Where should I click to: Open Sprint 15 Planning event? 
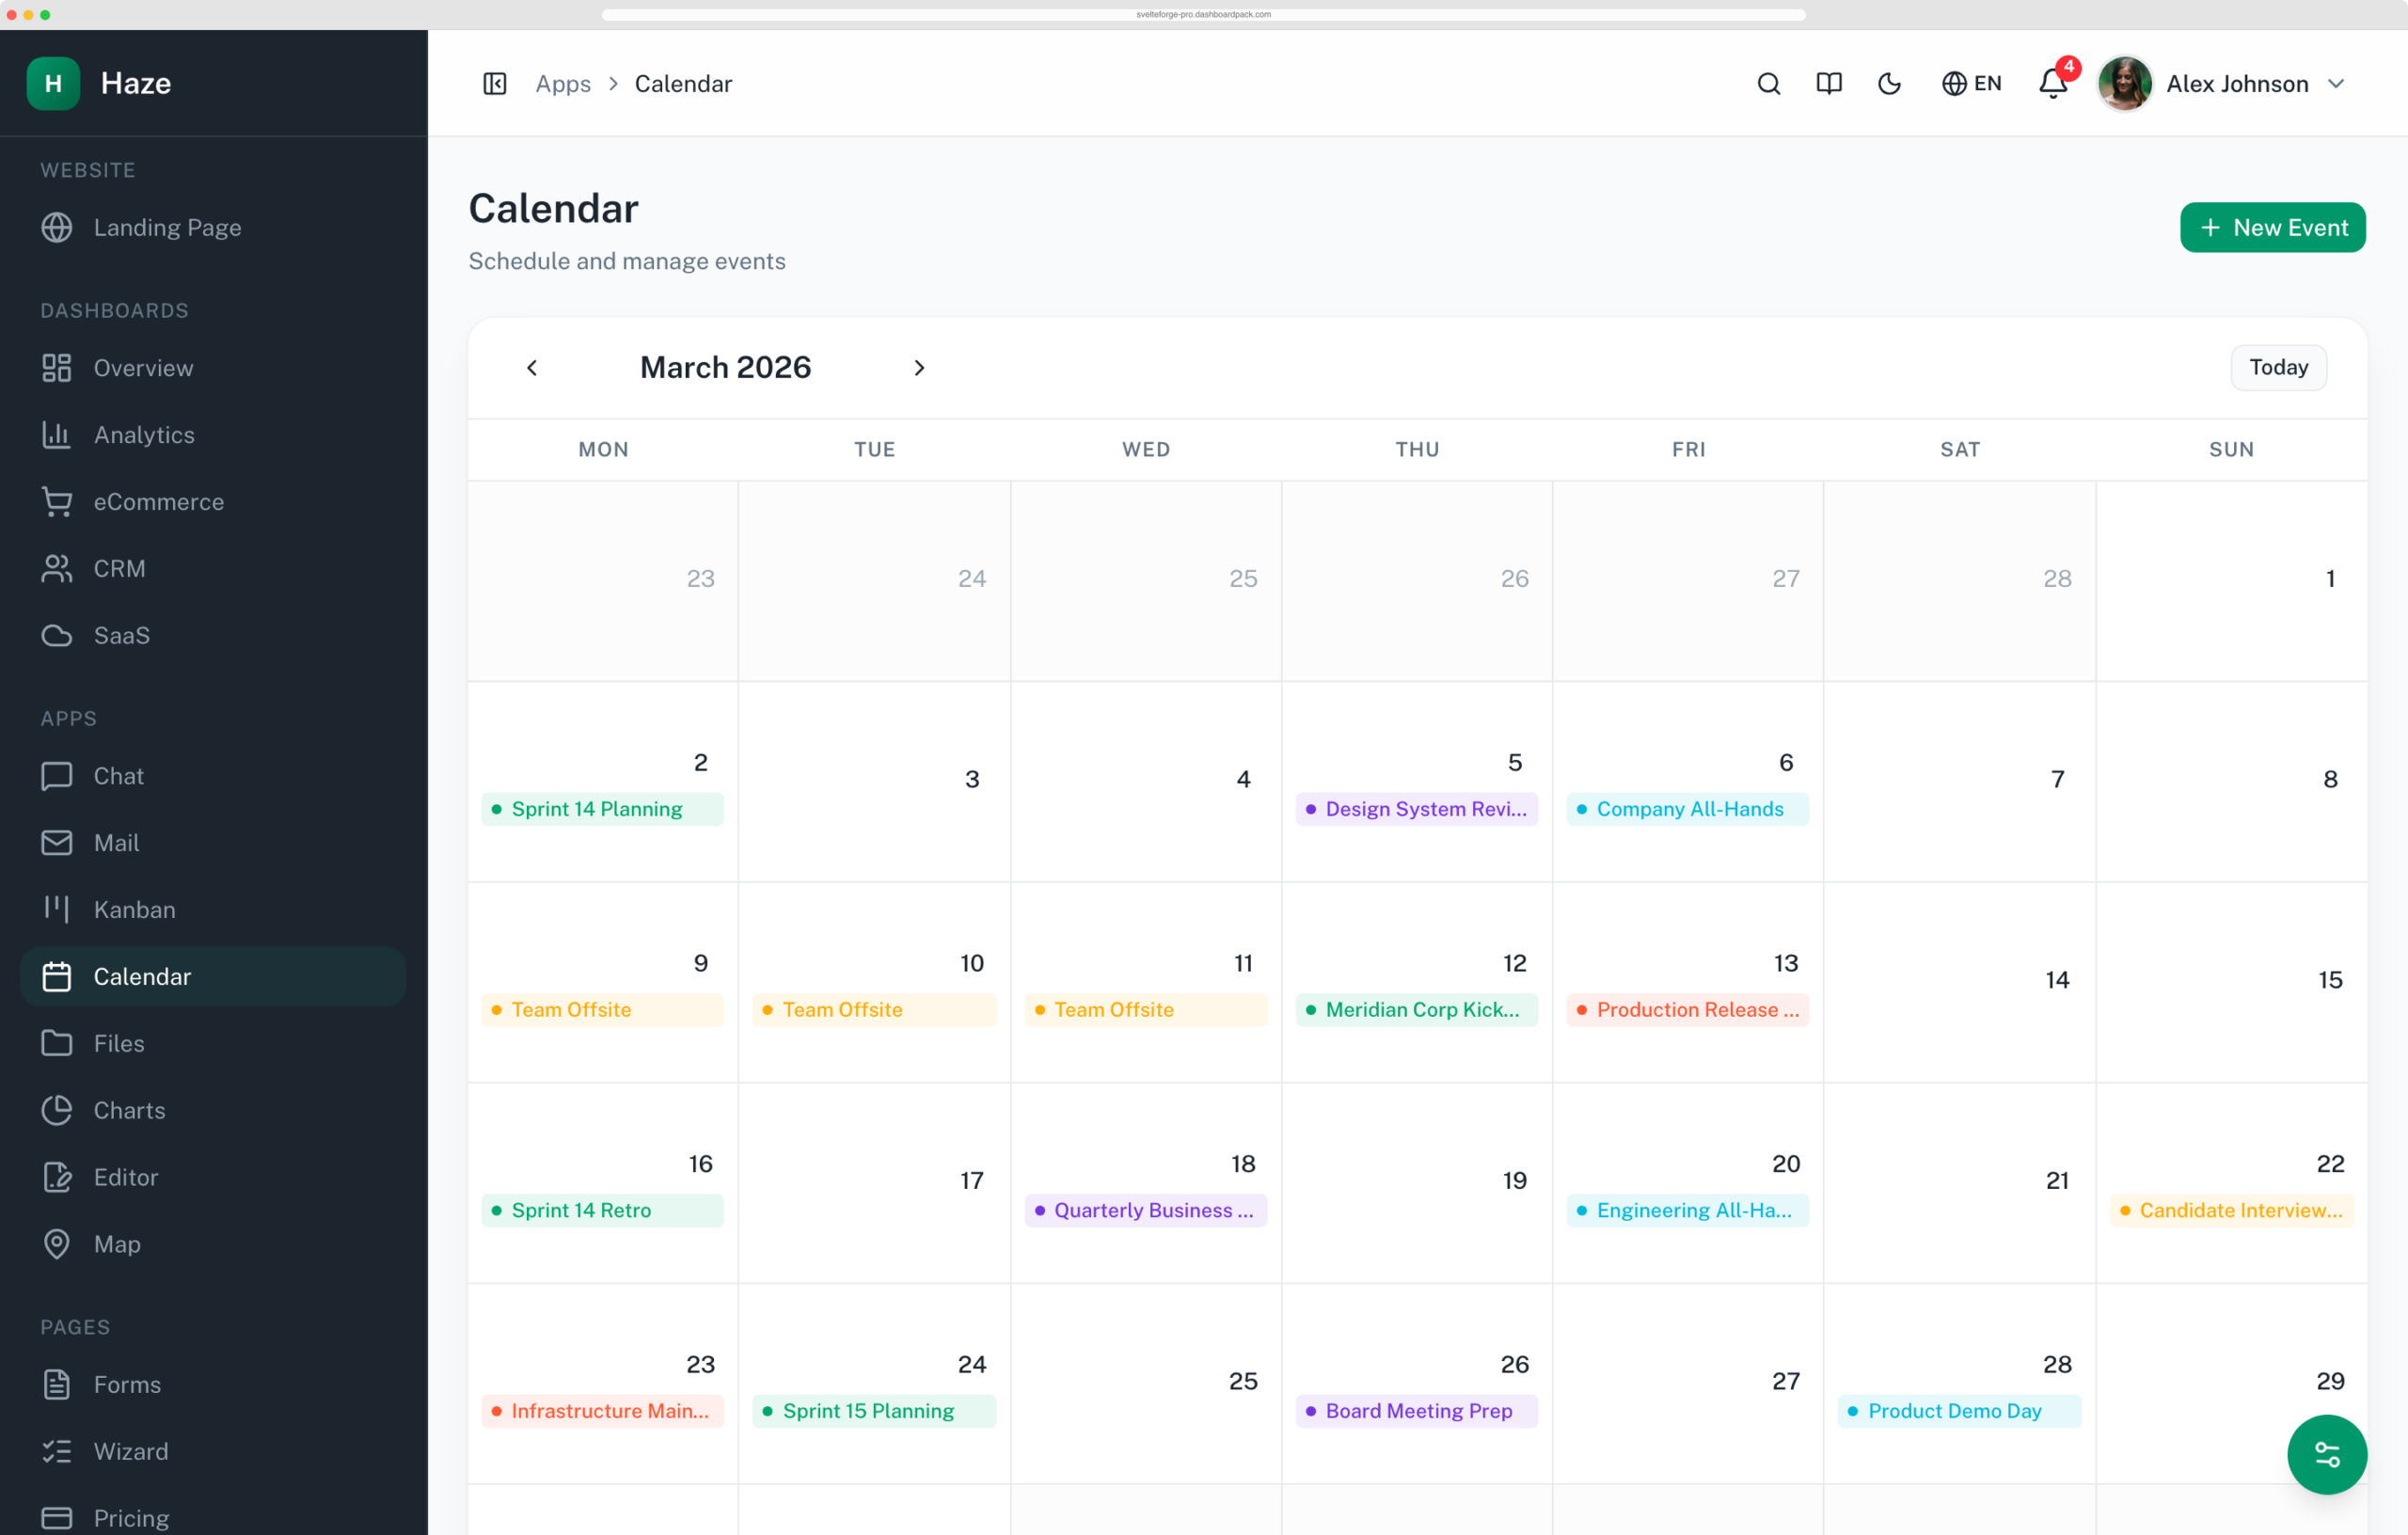coord(874,1411)
